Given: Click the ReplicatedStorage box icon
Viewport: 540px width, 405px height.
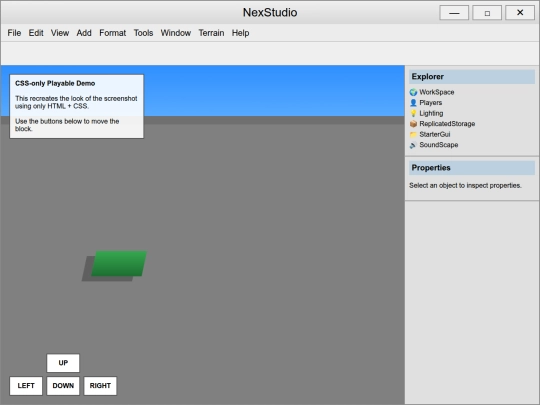Looking at the screenshot, I should [x=413, y=124].
